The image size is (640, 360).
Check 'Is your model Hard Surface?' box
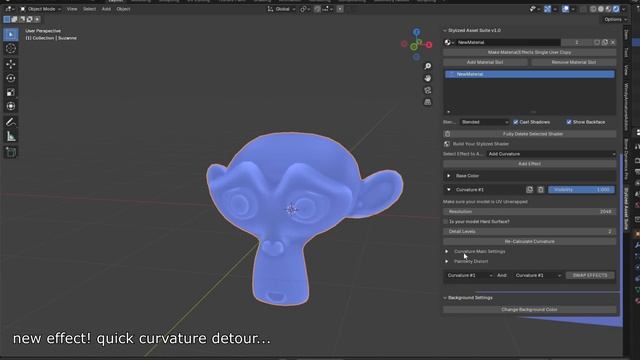pos(446,222)
